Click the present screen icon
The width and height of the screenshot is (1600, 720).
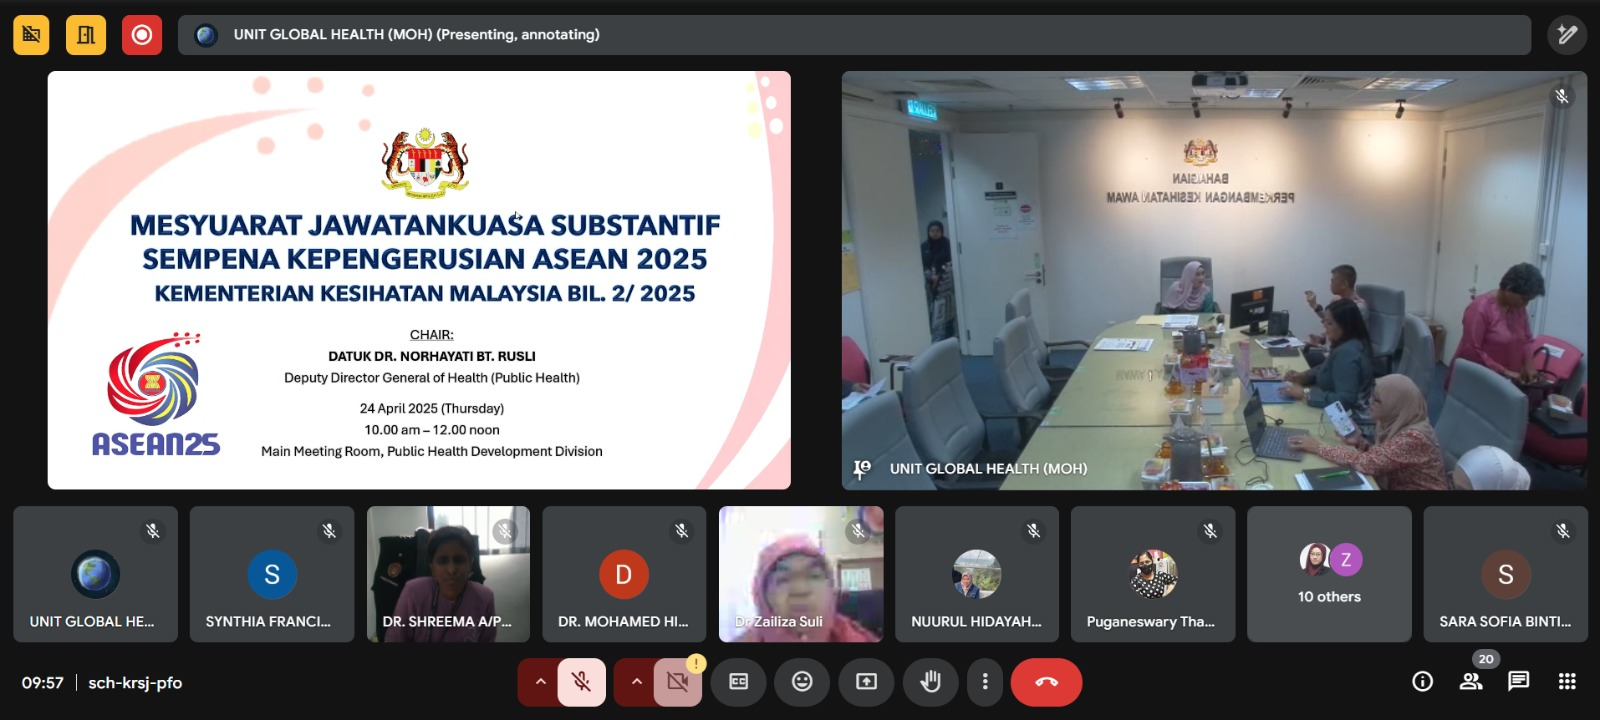866,682
